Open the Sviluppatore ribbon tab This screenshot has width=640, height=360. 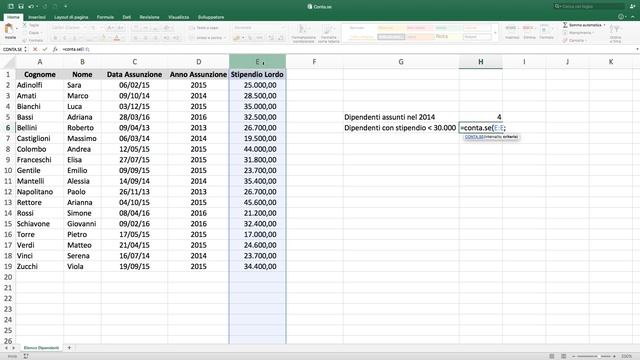(211, 17)
